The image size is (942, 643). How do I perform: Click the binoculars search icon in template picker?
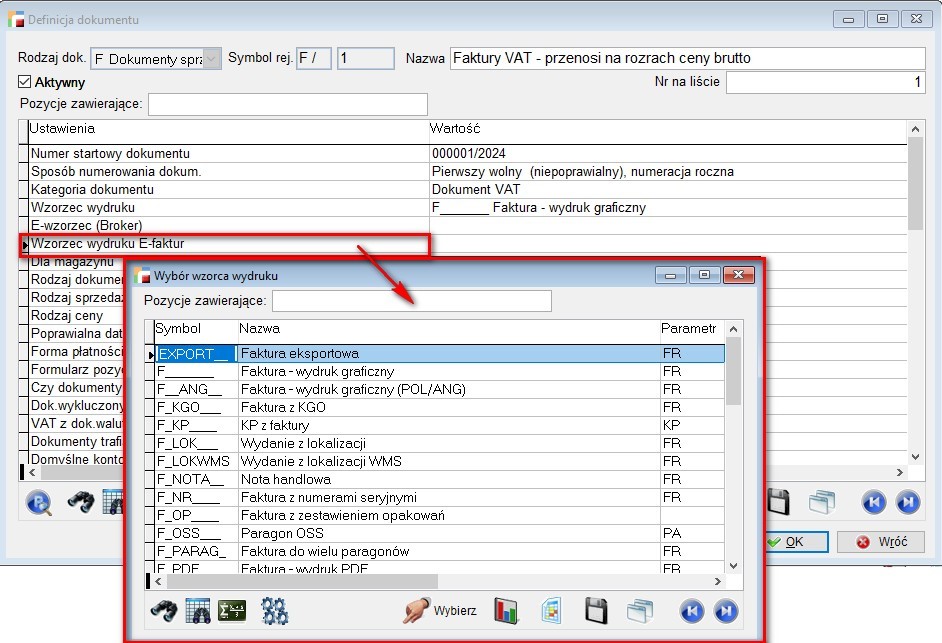(163, 609)
